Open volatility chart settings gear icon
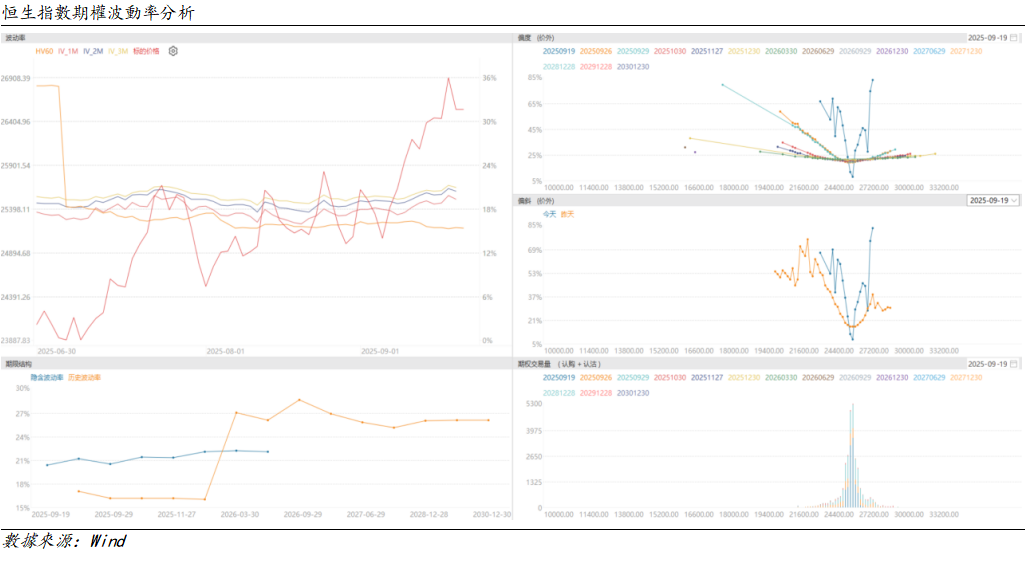 pyautogui.click(x=173, y=51)
